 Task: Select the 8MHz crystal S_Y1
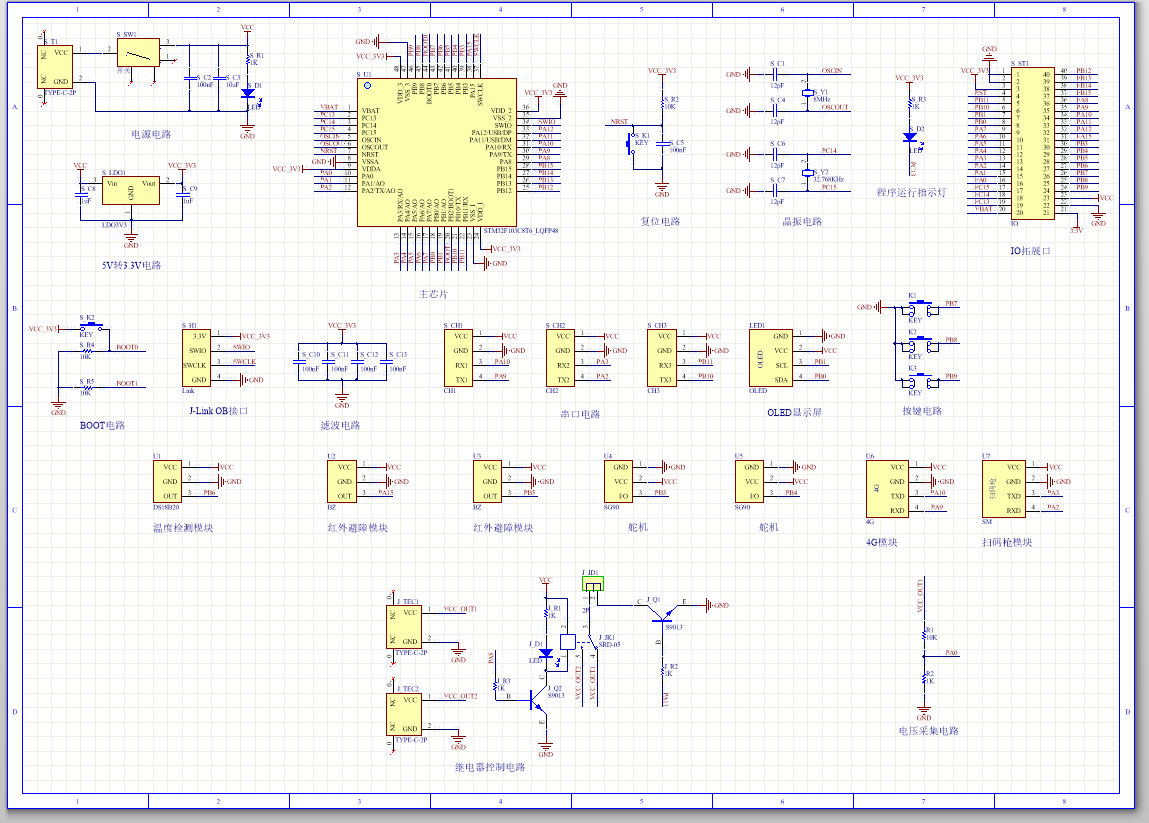pos(807,93)
